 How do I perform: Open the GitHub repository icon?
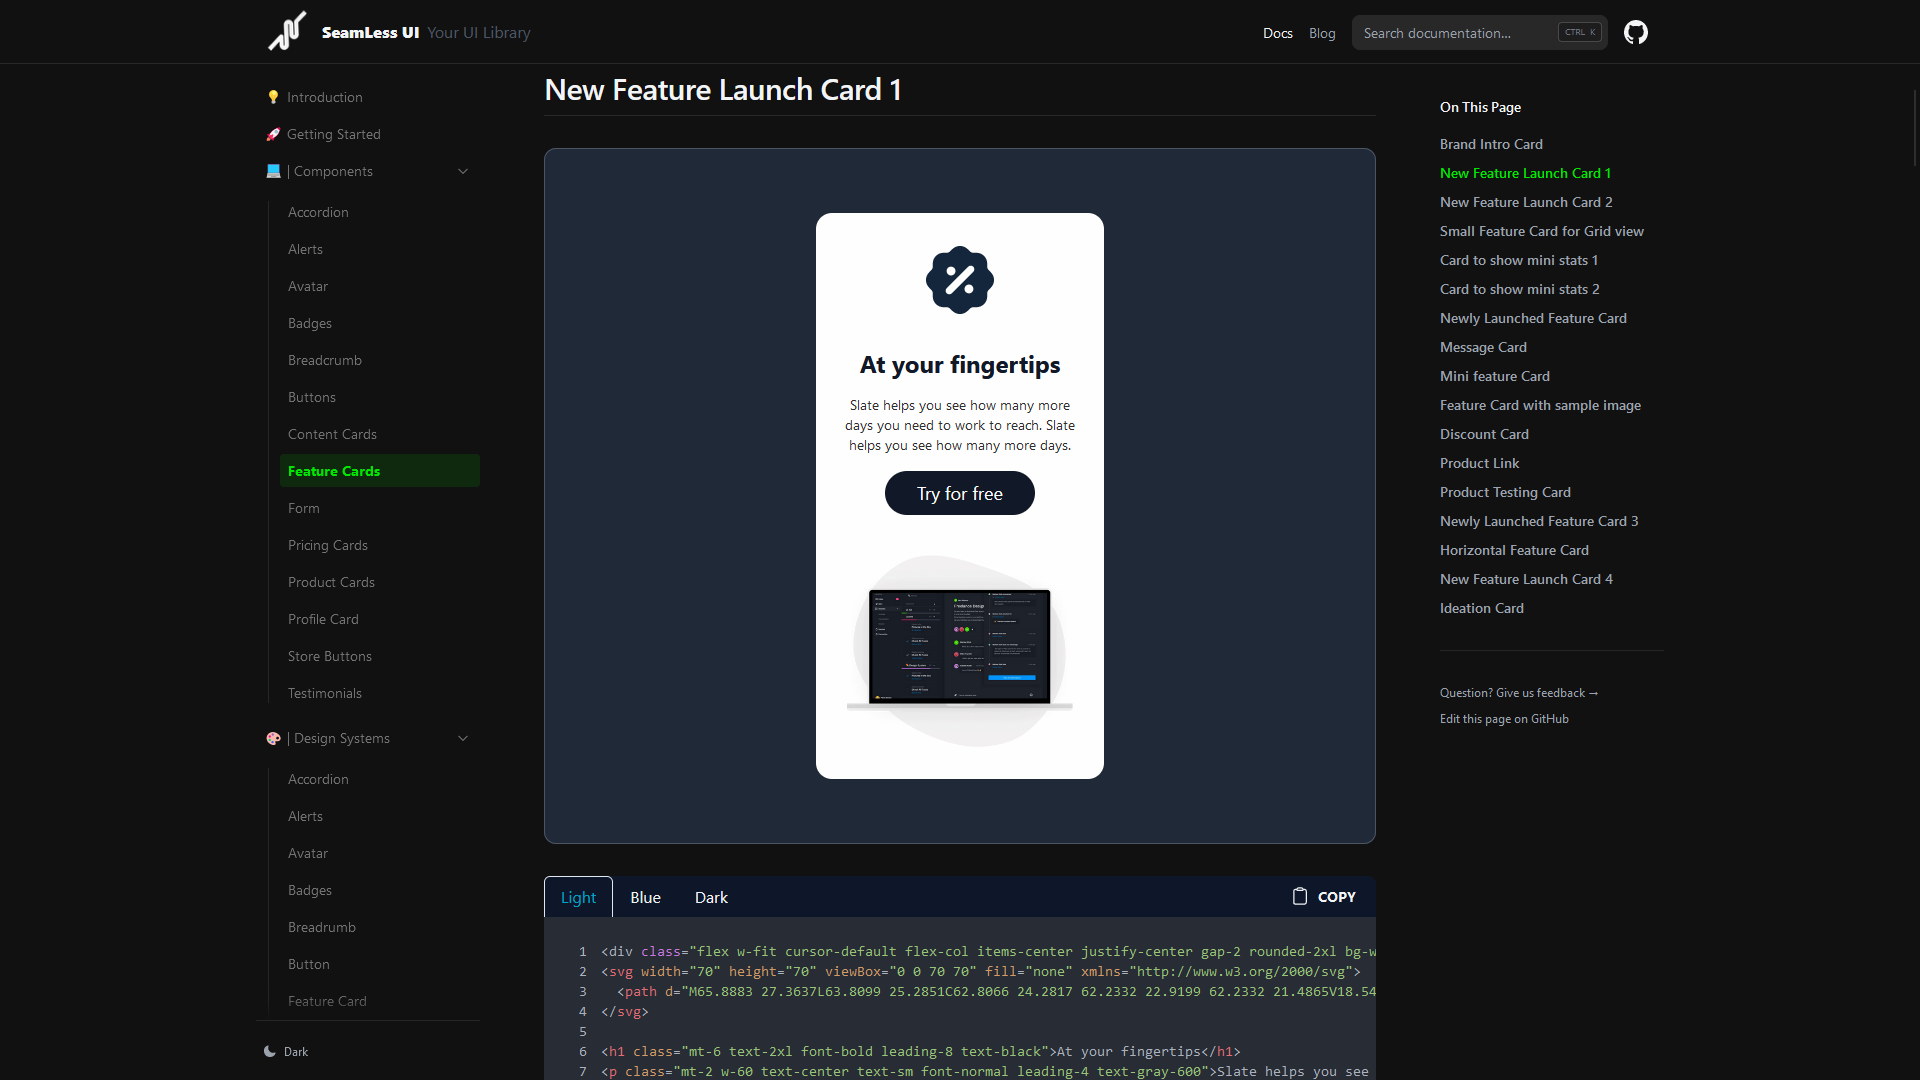point(1636,32)
